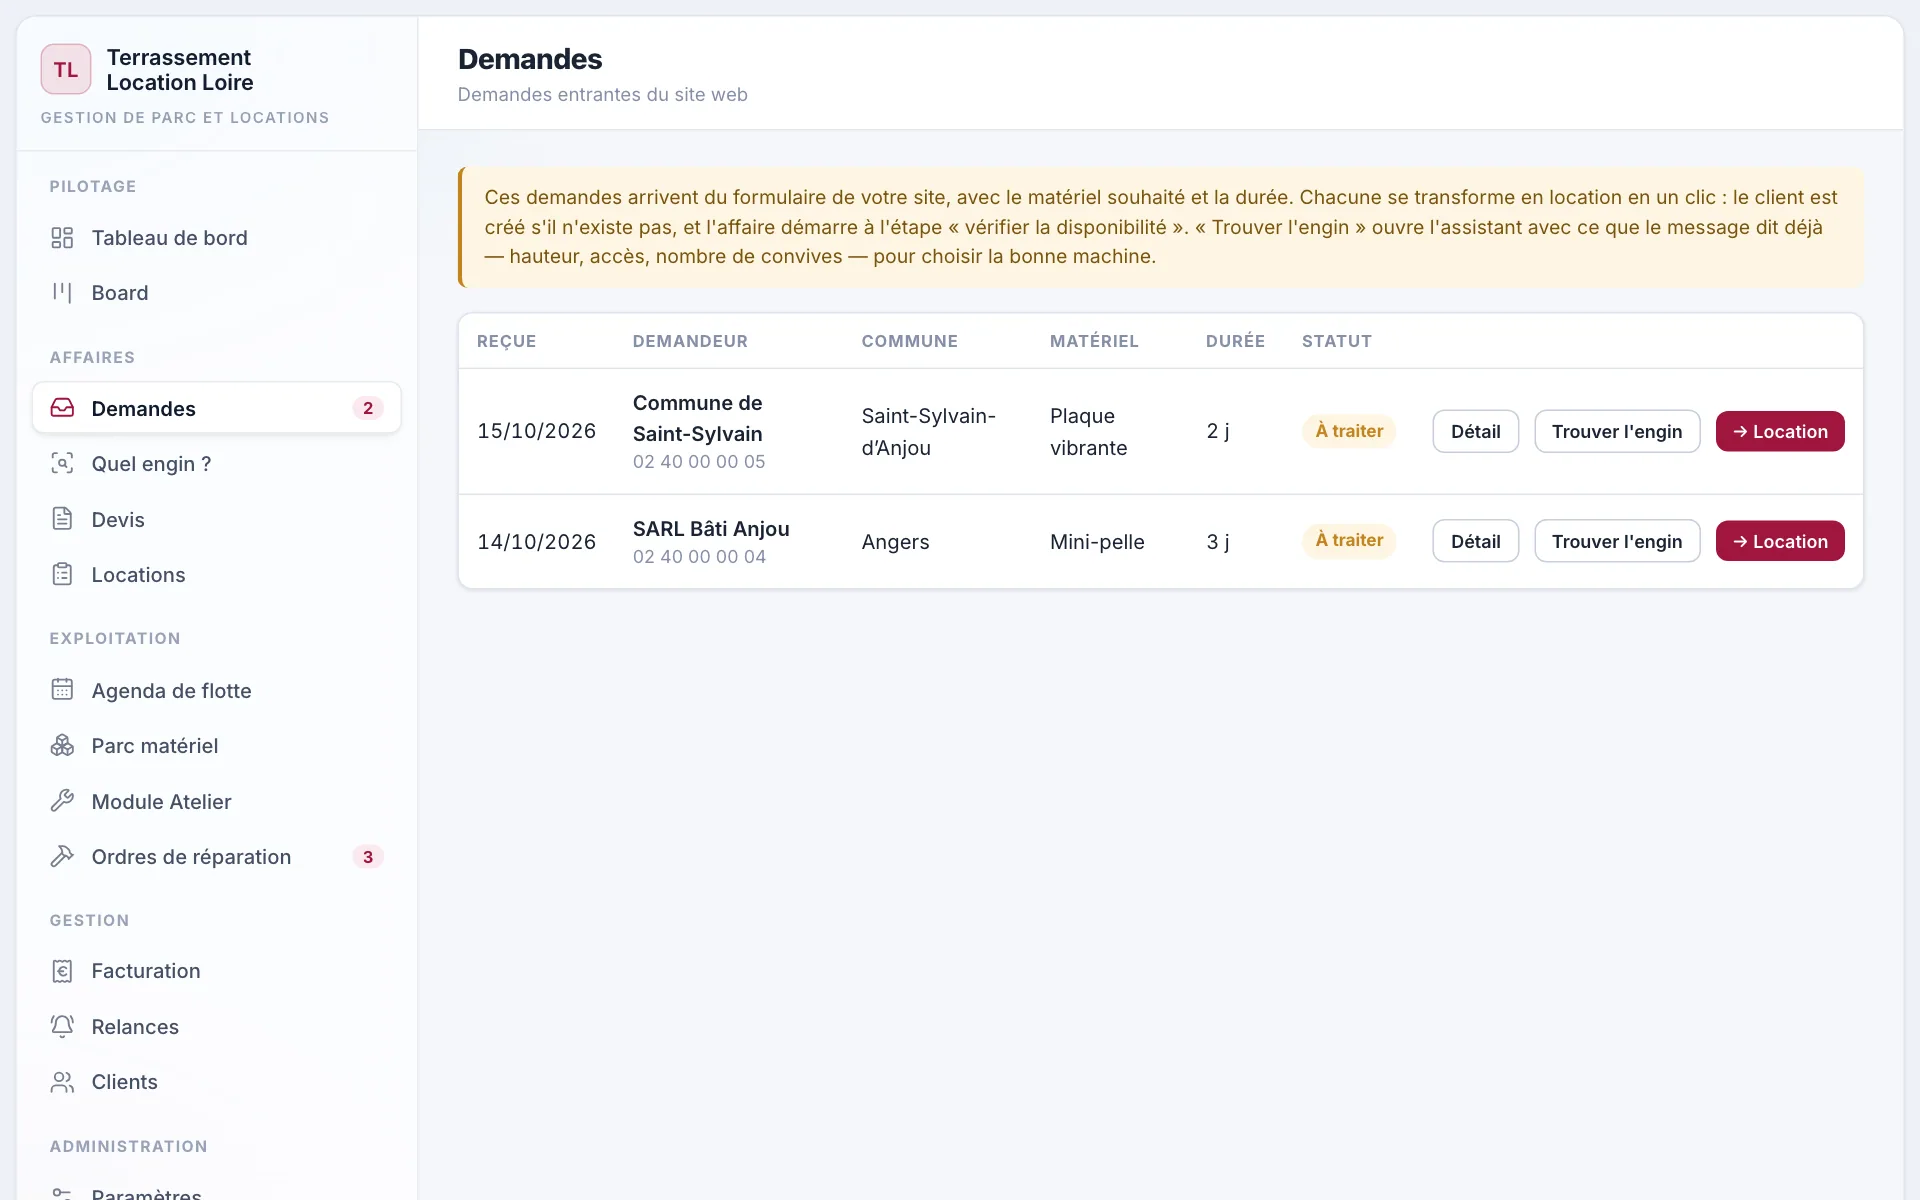
Task: Click the Quel engin scan icon
Action: tap(62, 464)
